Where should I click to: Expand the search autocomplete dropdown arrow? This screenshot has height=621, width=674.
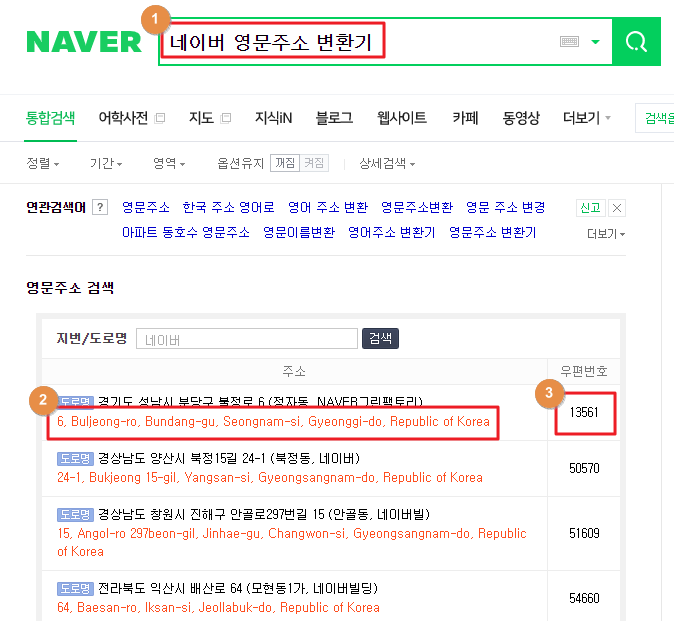point(595,42)
